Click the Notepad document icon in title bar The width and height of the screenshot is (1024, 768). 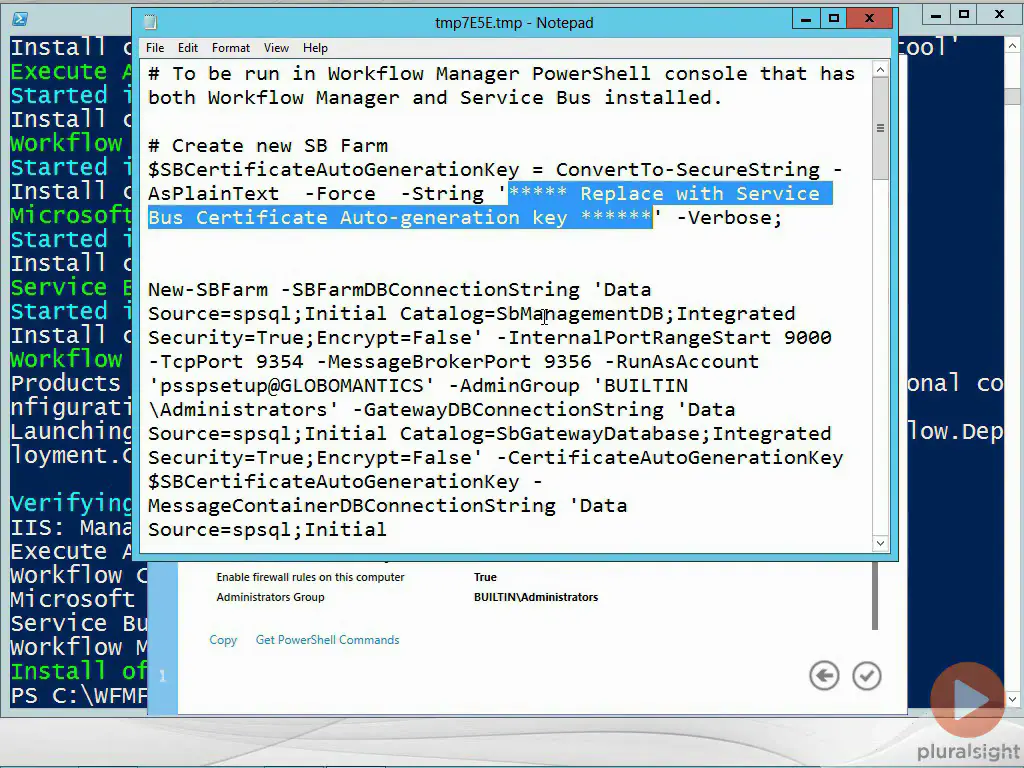coord(151,22)
